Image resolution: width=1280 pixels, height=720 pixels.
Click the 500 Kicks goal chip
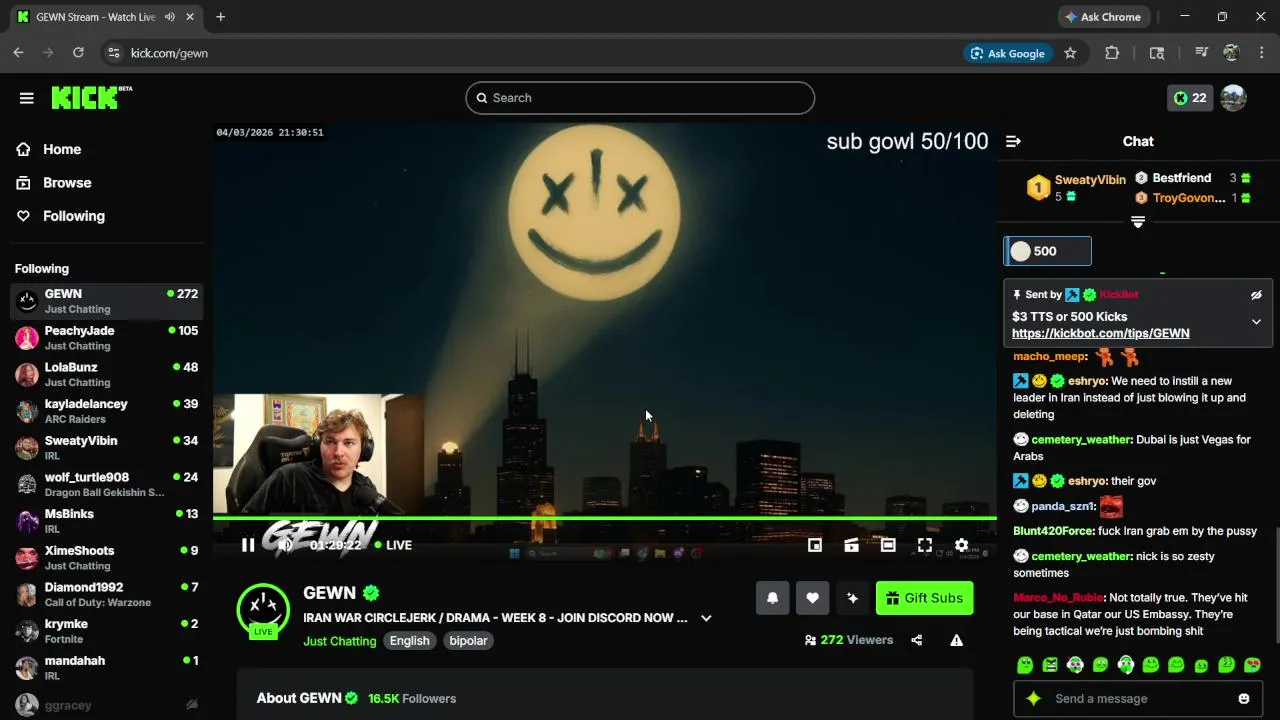tap(1047, 251)
